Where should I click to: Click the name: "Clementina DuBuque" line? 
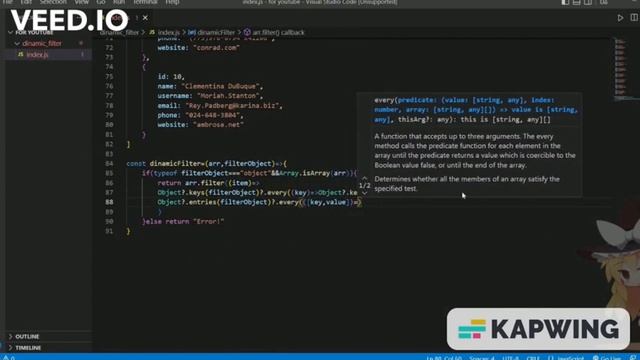coord(210,86)
